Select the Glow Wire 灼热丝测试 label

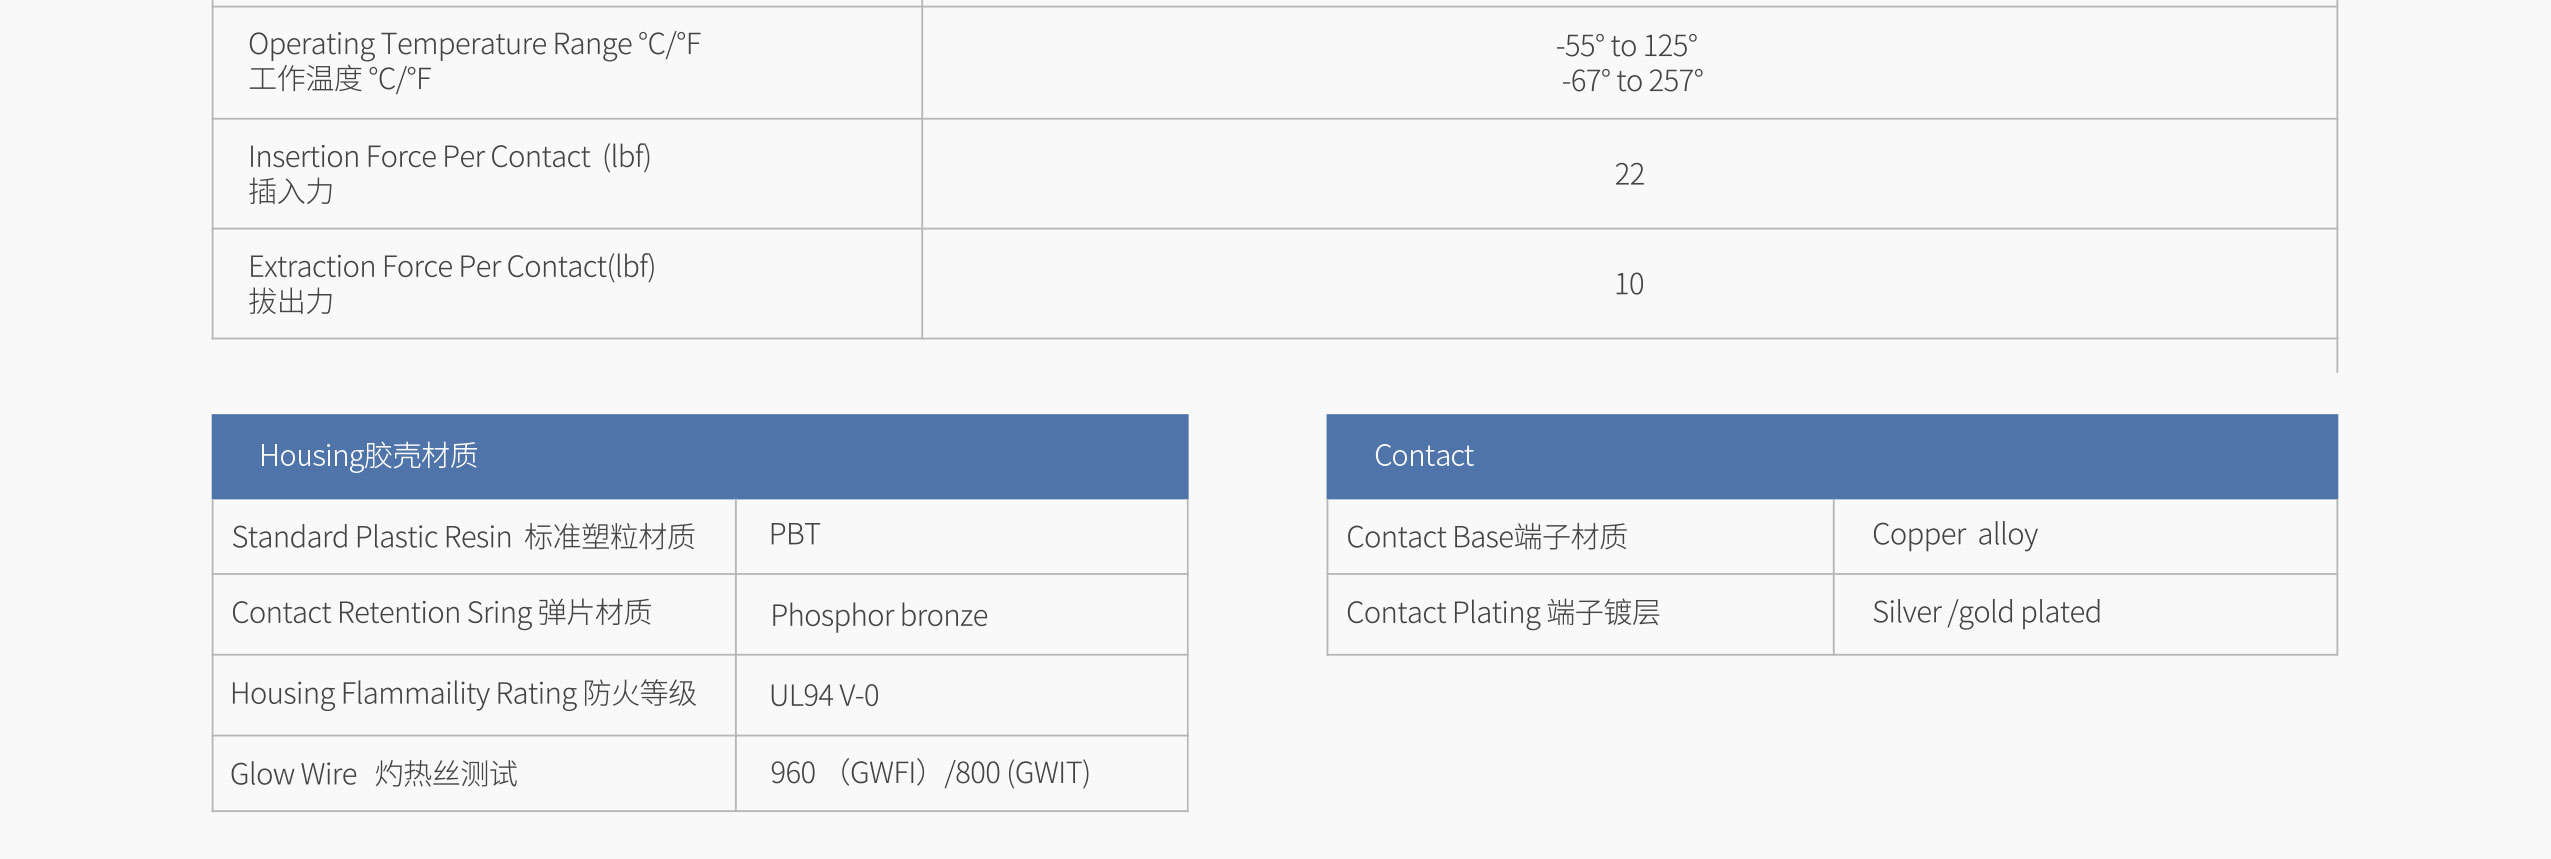point(374,774)
